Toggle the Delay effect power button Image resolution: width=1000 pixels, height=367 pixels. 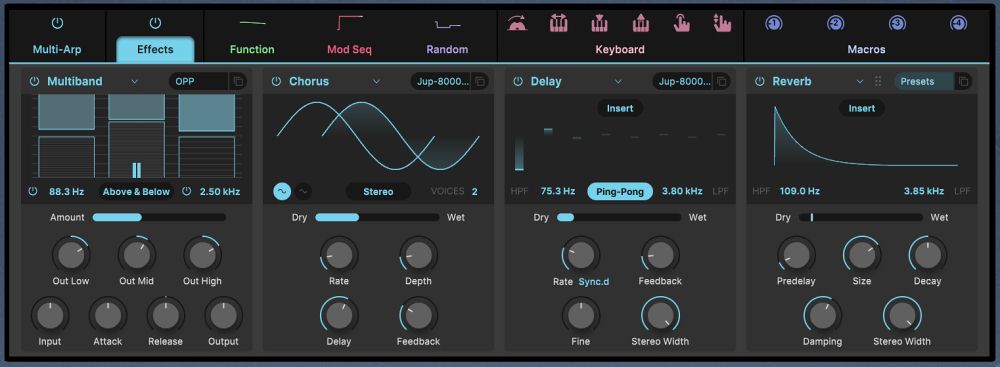518,82
